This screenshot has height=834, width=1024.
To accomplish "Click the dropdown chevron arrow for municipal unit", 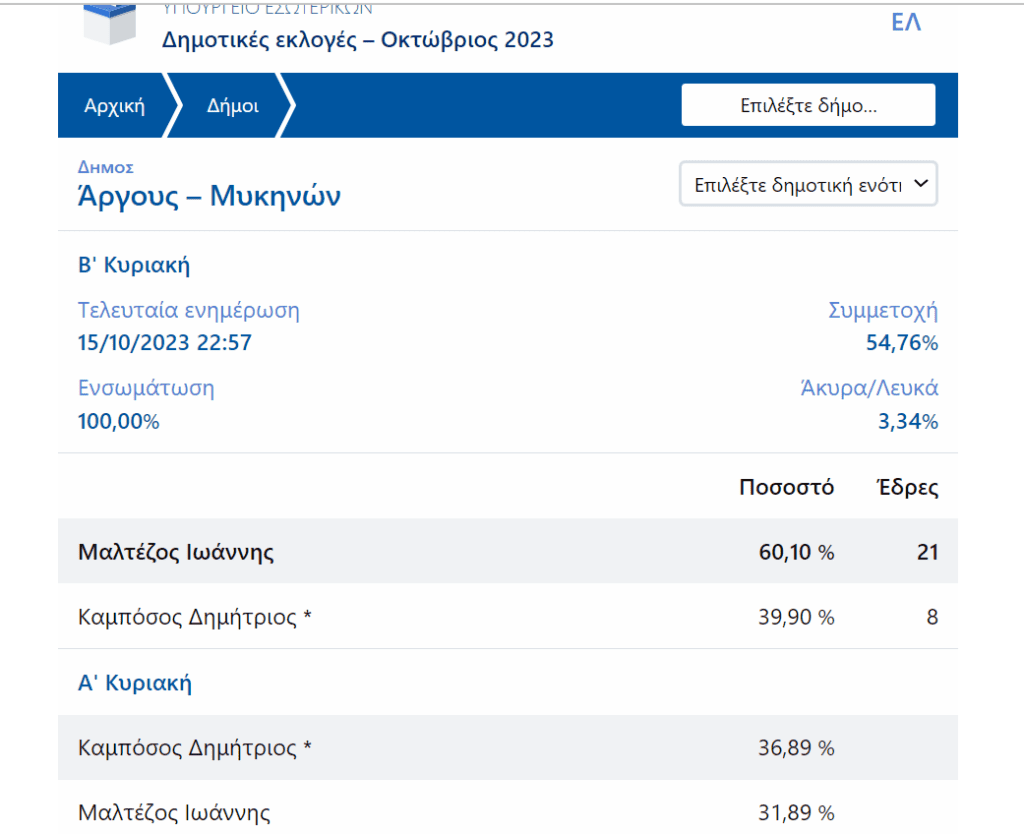I will [x=921, y=185].
